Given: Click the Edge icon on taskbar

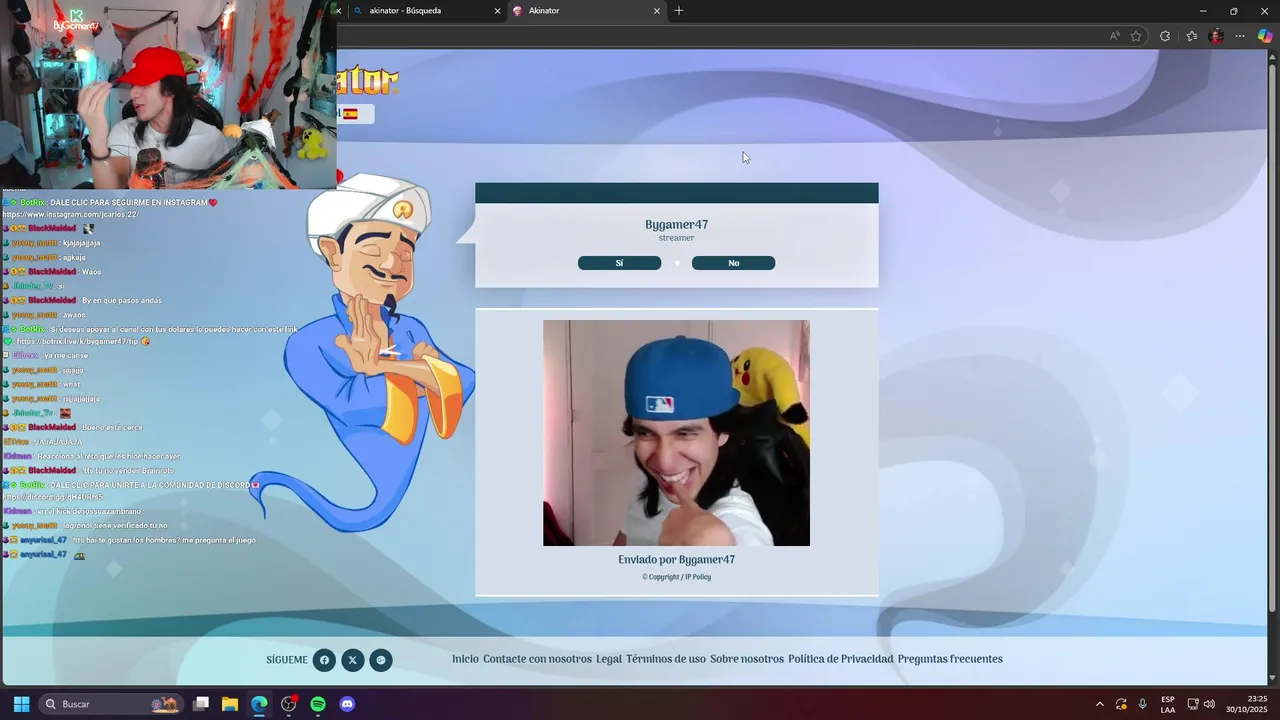Looking at the screenshot, I should 259,704.
